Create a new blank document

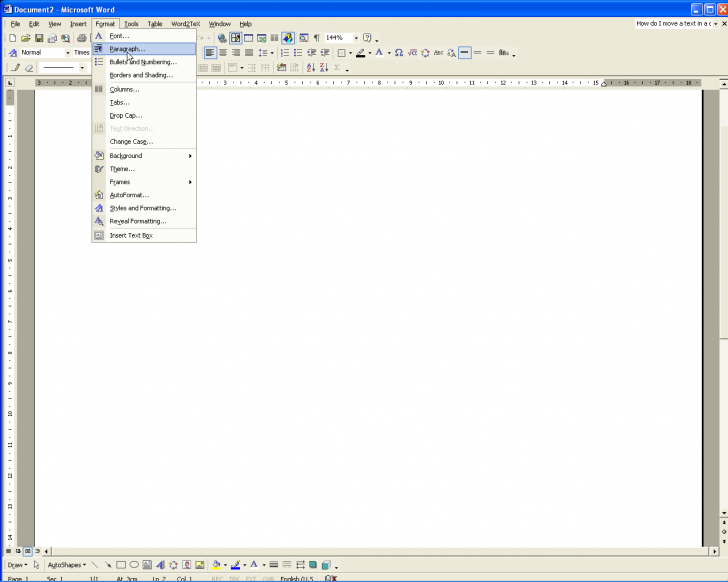[x=13, y=38]
